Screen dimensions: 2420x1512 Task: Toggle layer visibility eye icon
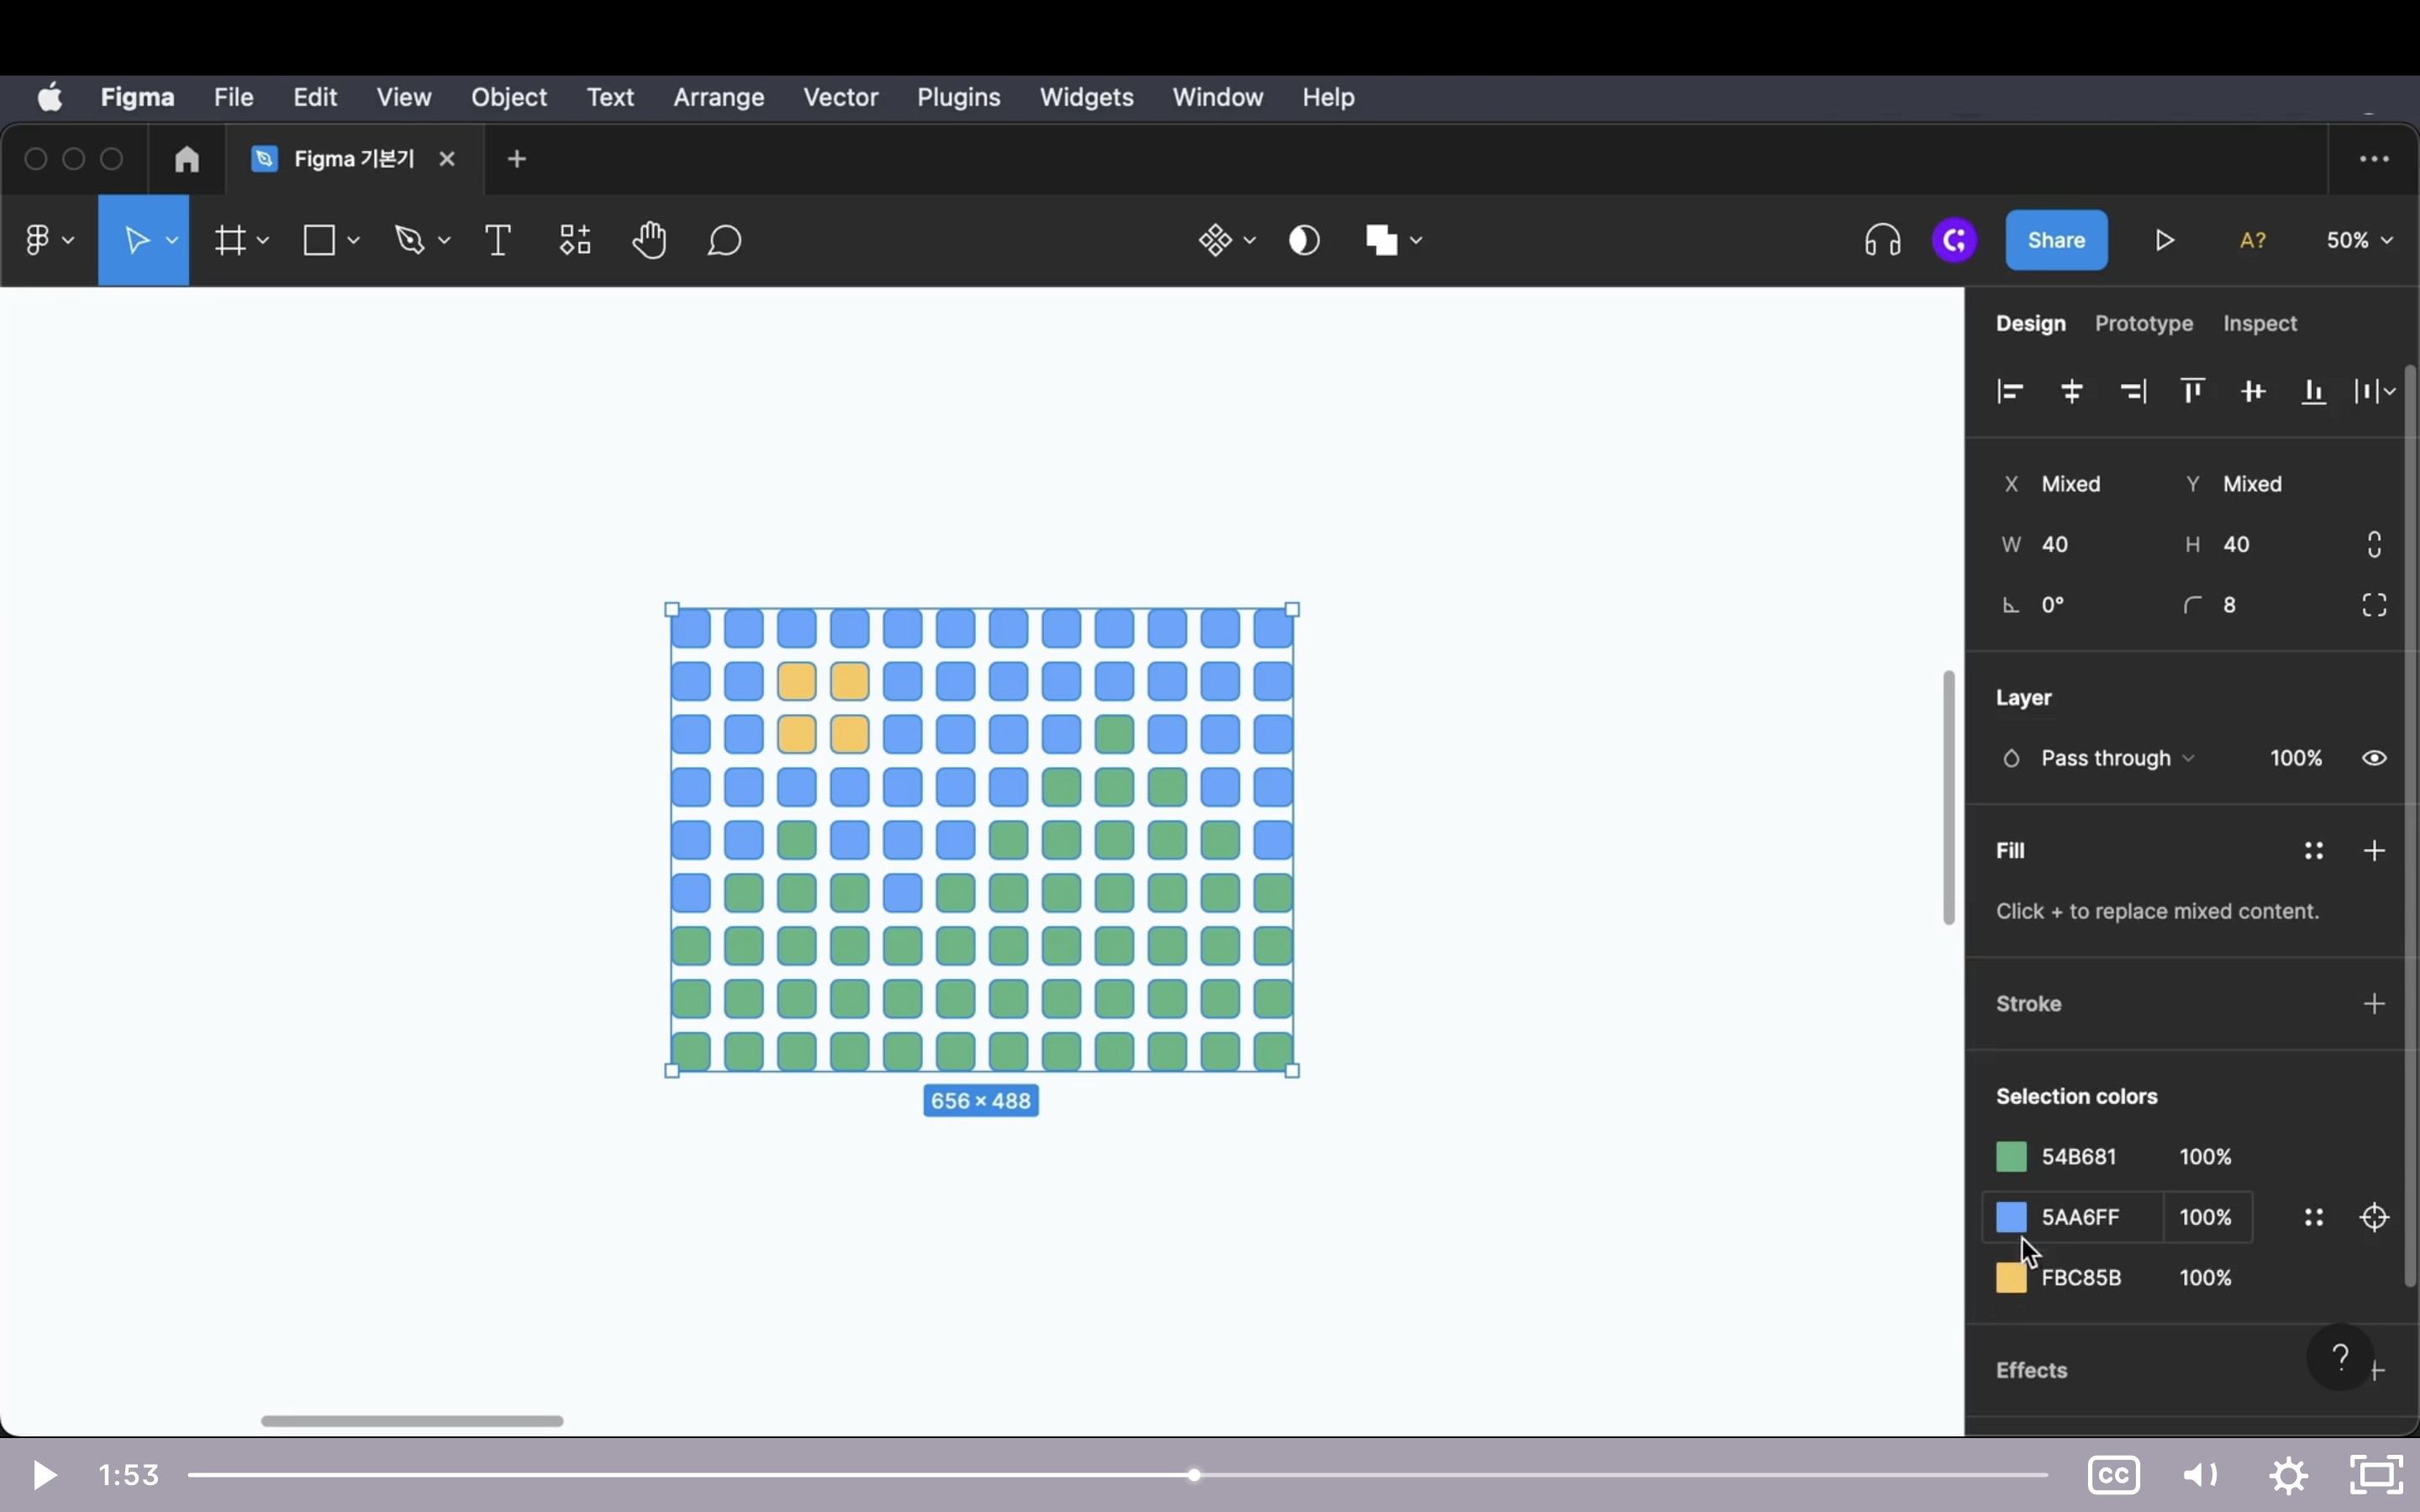[x=2374, y=758]
